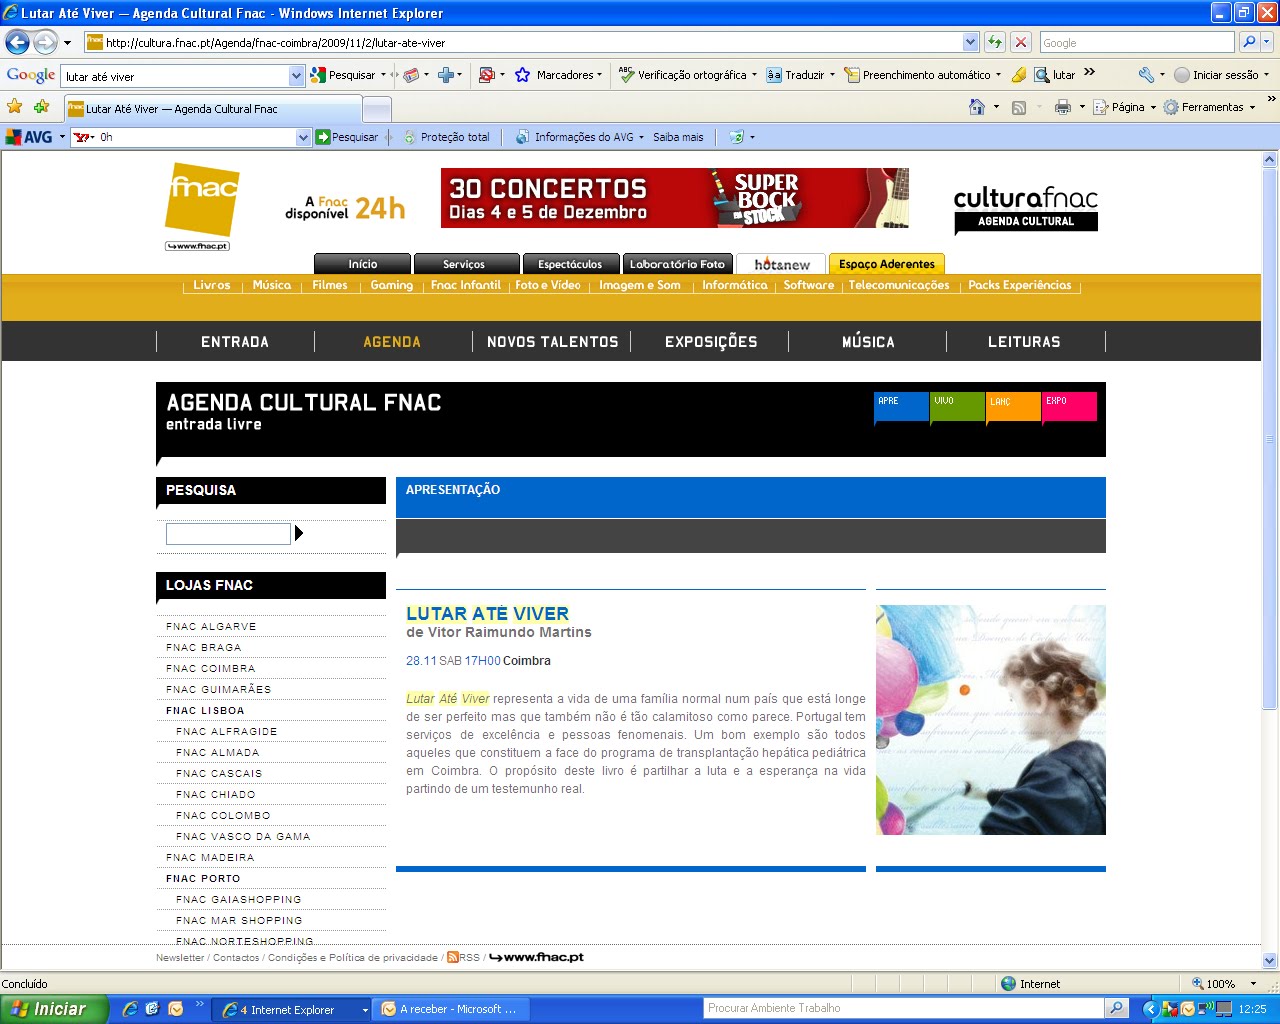The image size is (1280, 1024).
Task: Expand Preenchimento automático dropdown
Action: (x=998, y=75)
